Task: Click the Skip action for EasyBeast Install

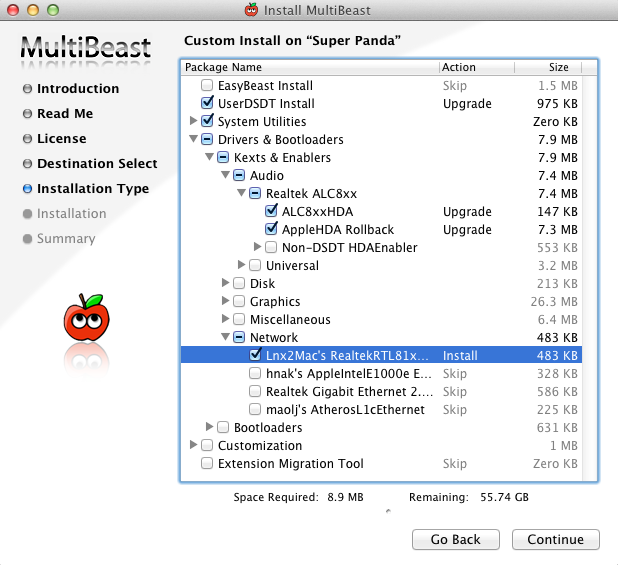Action: 454,85
